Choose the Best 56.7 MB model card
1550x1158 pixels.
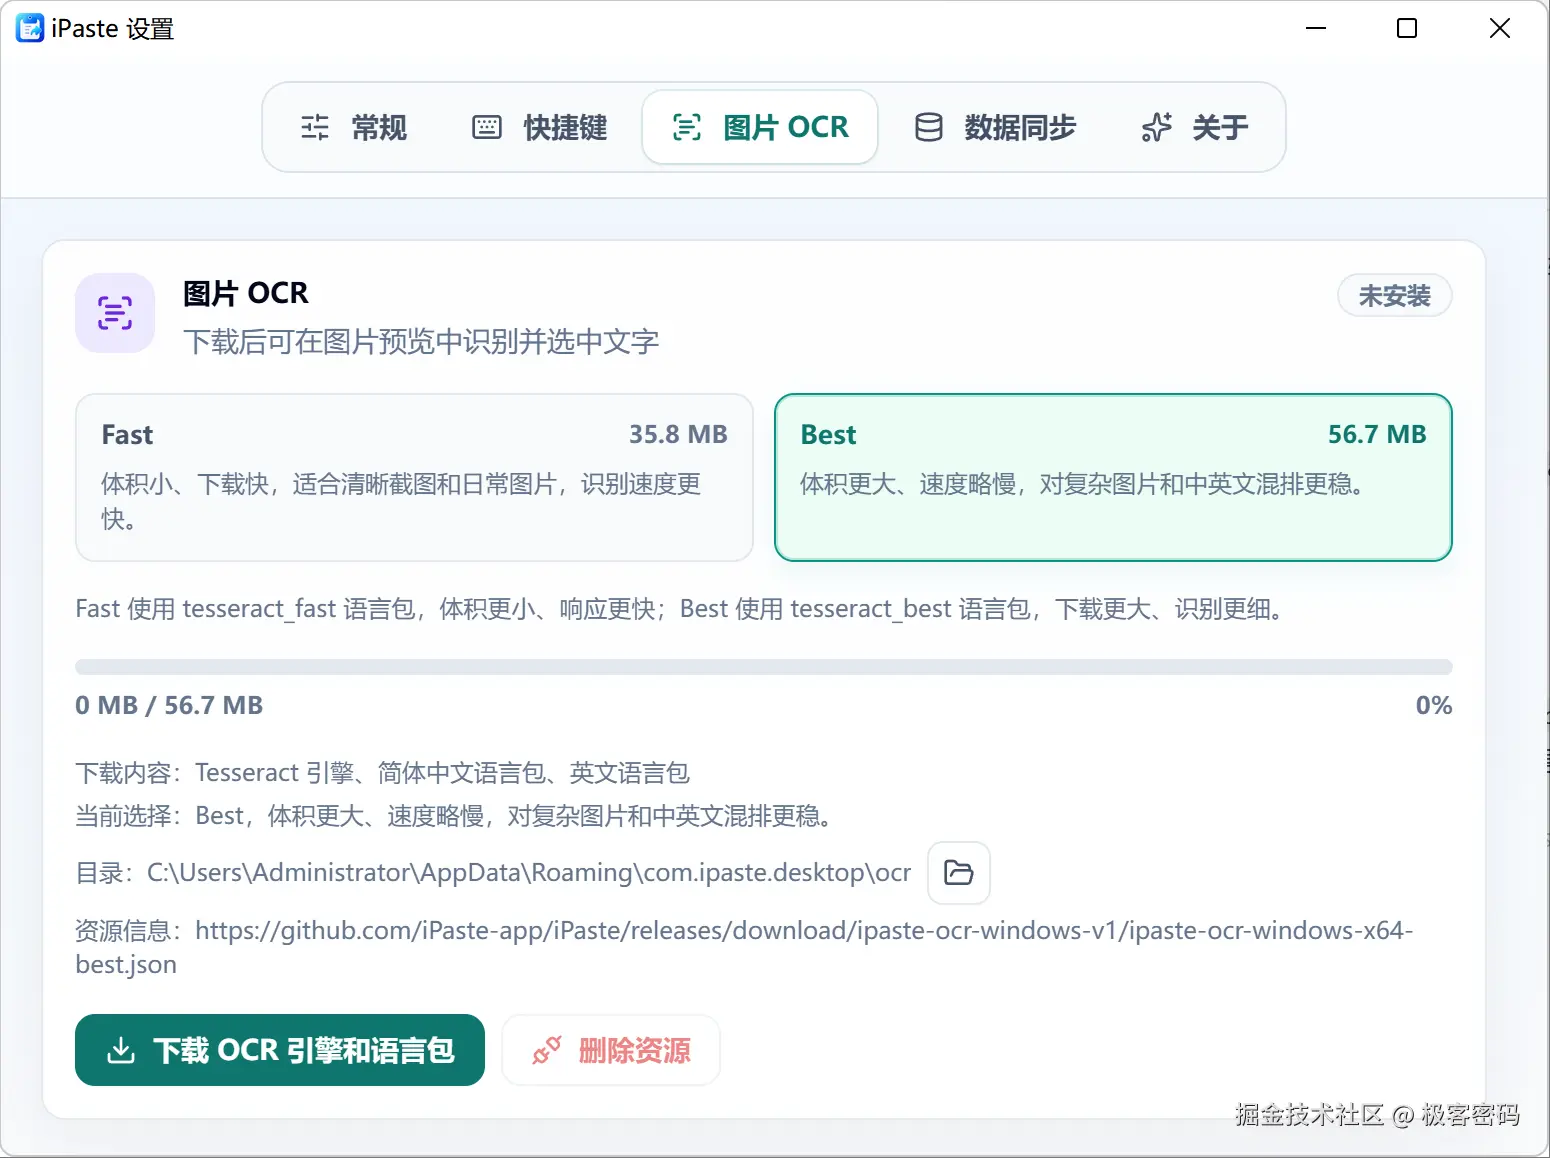(x=1113, y=477)
